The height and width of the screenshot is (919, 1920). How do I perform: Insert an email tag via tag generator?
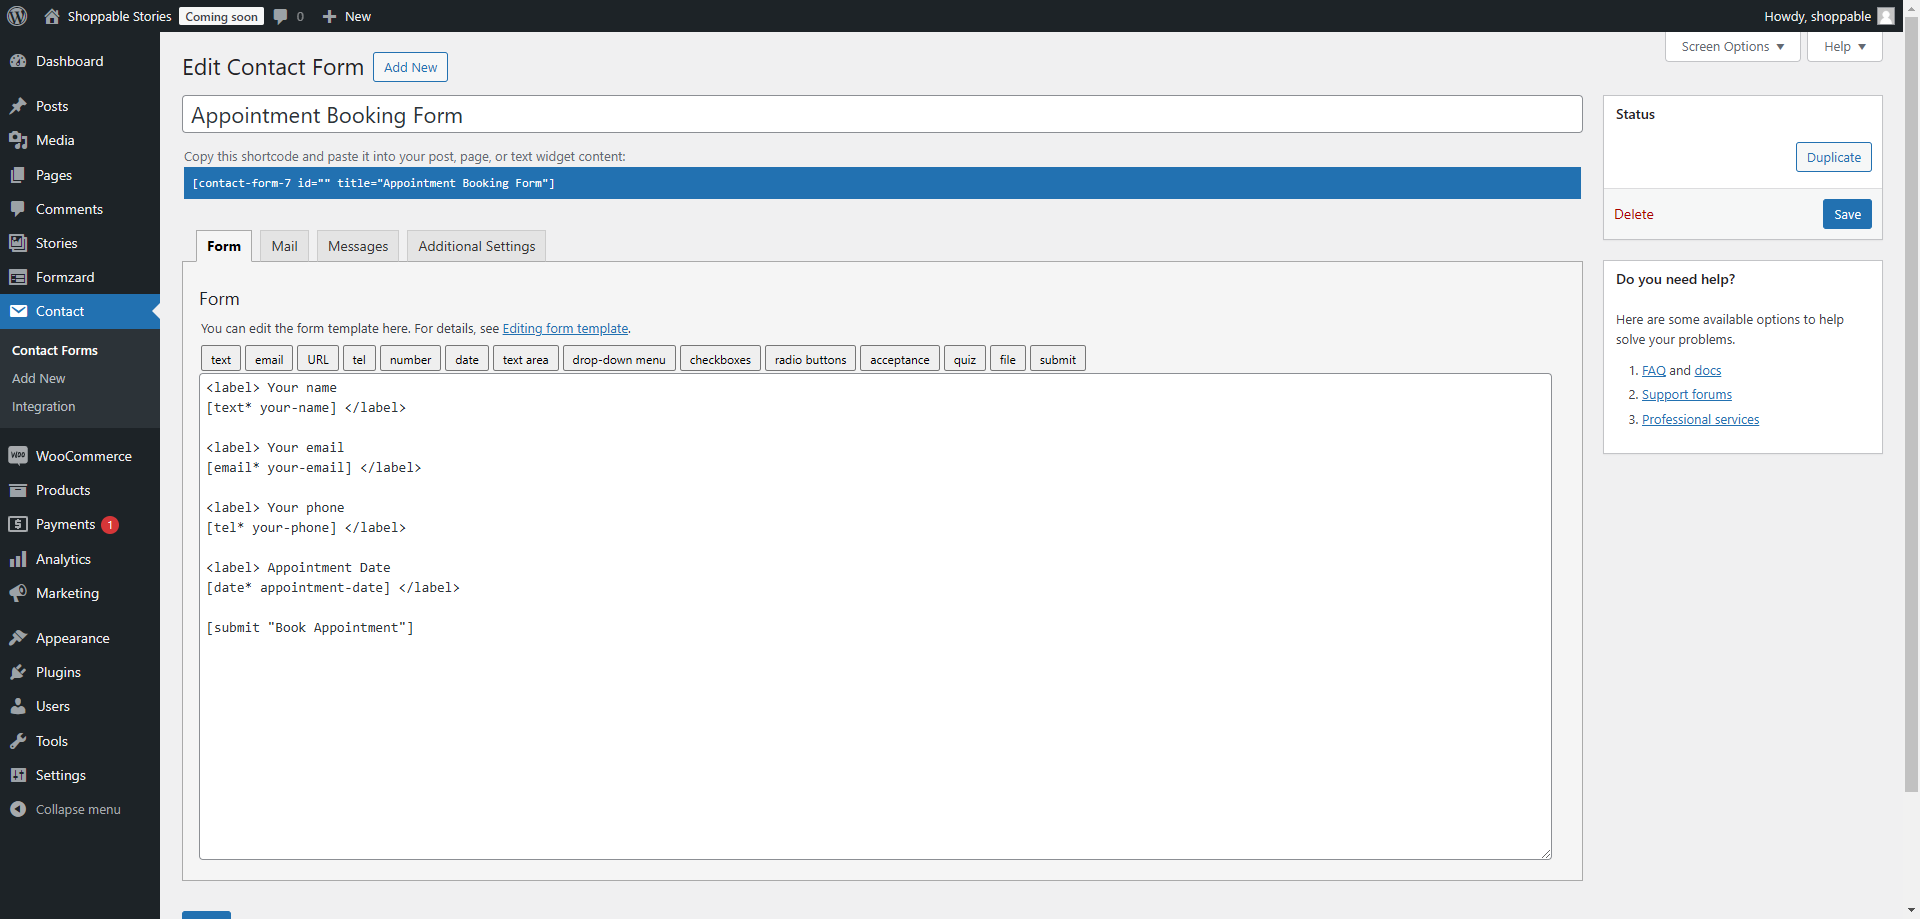269,359
